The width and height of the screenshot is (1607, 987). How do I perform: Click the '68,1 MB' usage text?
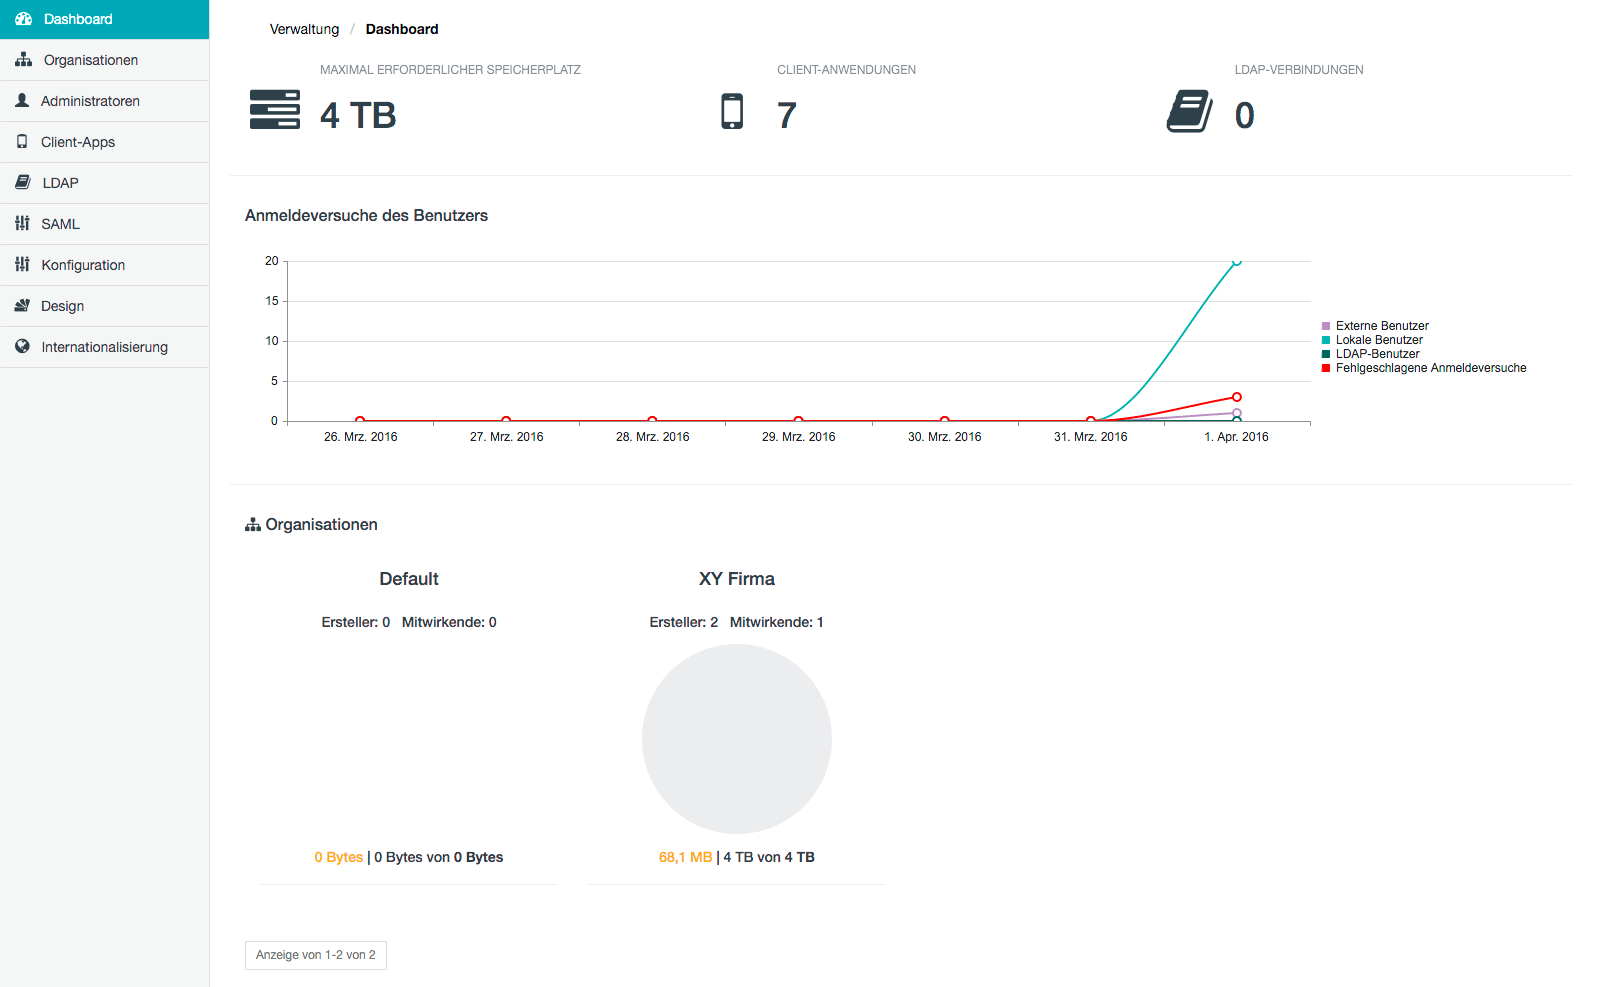tap(686, 857)
